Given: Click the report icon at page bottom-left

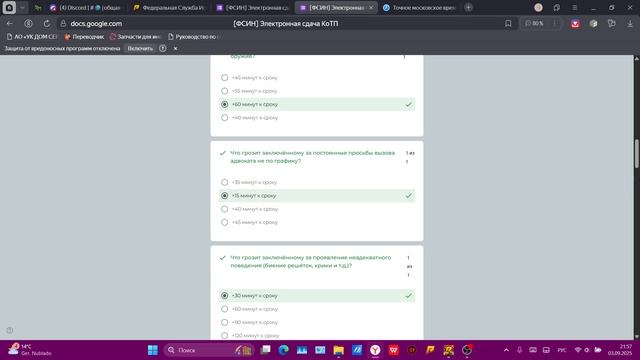Looking at the screenshot, I should click(x=10, y=330).
